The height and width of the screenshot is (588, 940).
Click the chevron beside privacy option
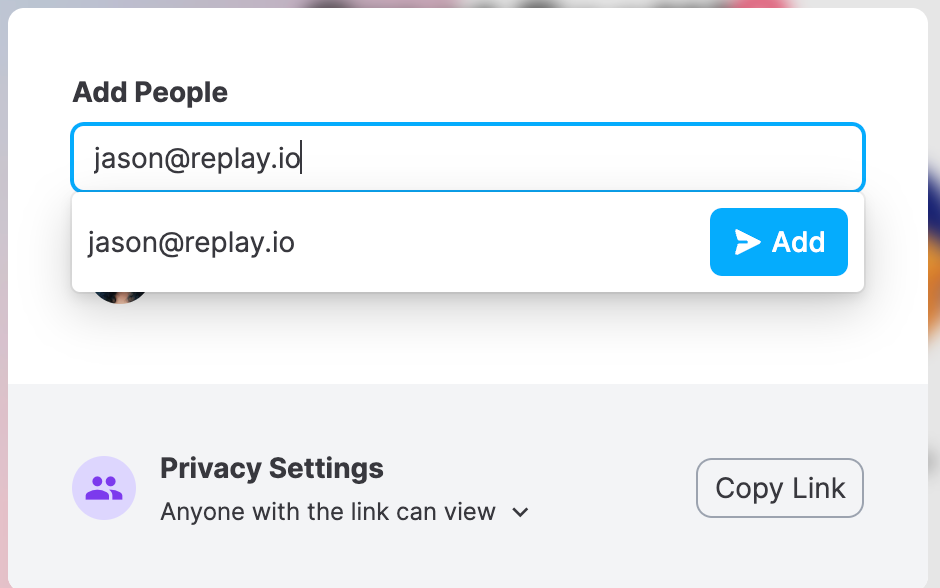click(x=520, y=512)
